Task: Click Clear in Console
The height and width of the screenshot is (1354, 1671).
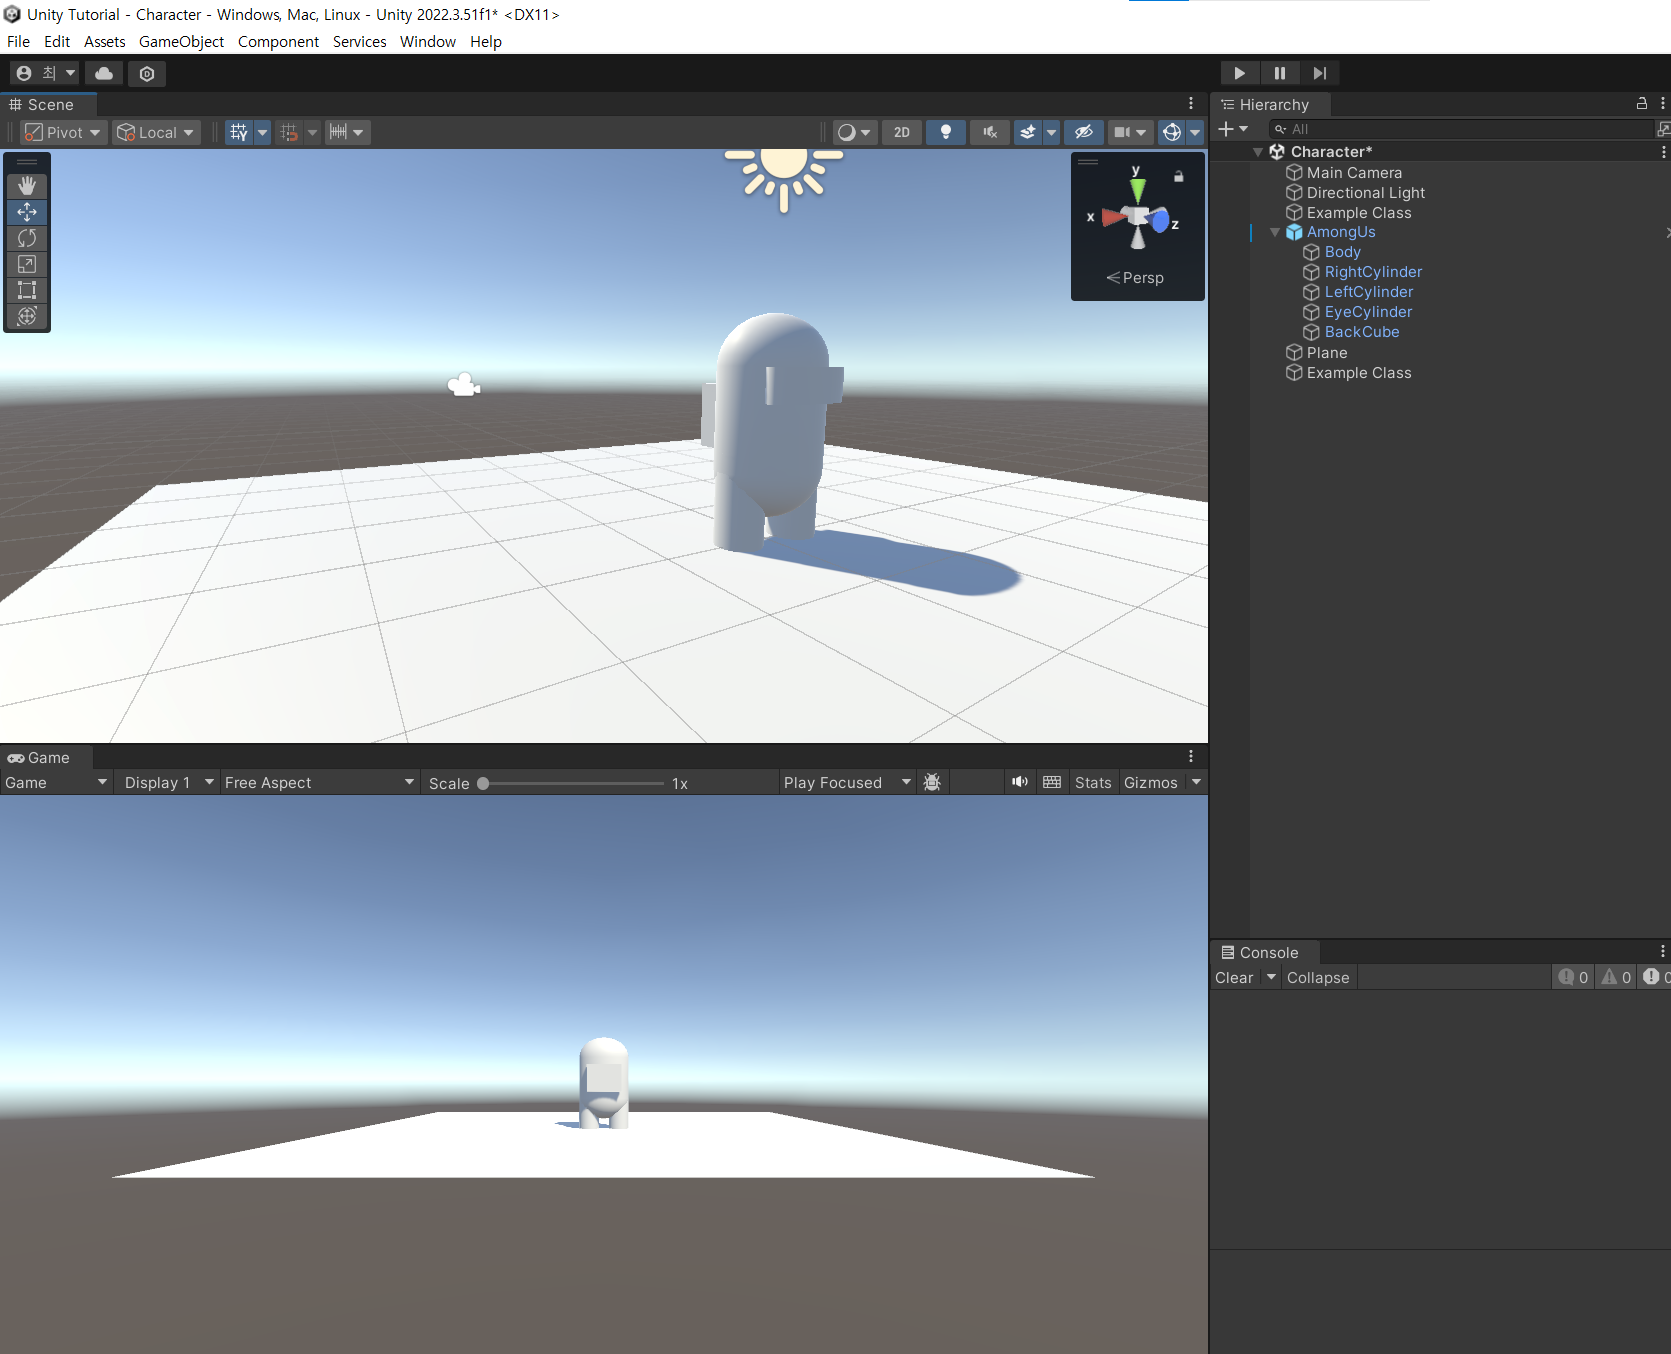Action: [x=1234, y=978]
